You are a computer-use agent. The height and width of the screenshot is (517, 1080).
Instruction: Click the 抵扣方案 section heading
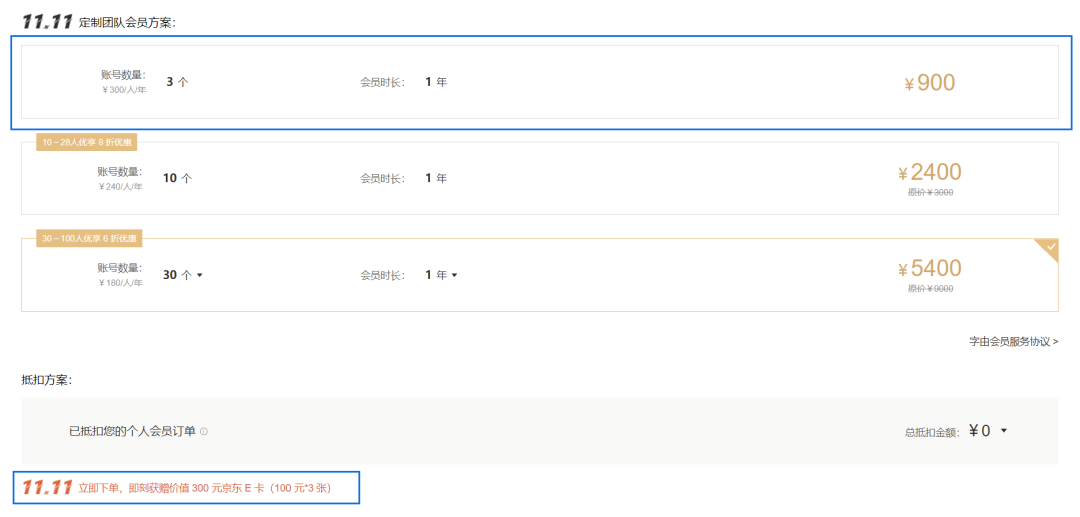point(46,380)
